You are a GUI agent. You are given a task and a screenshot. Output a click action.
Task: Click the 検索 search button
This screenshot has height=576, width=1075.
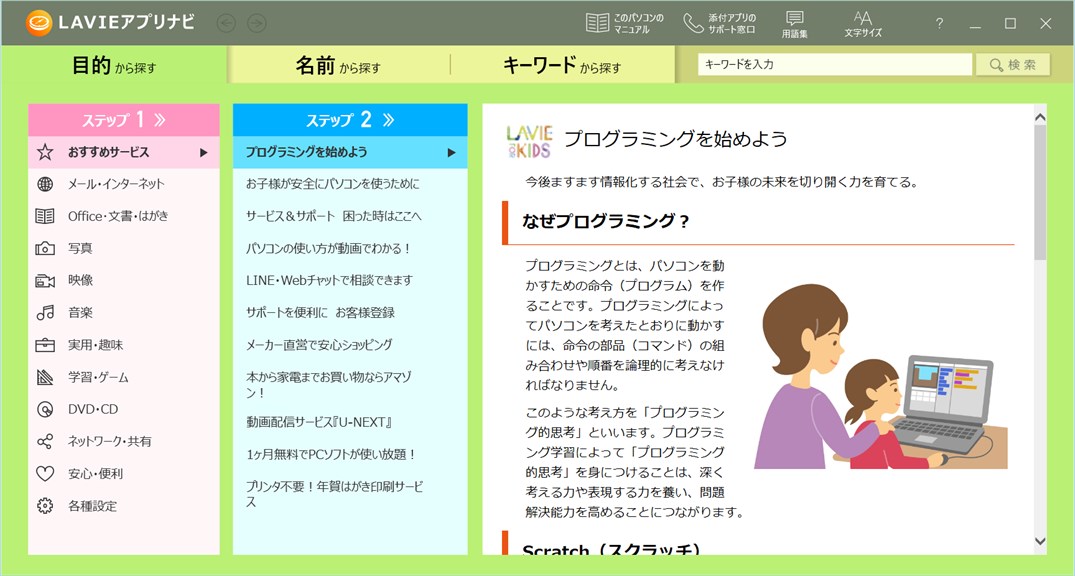tap(1013, 65)
